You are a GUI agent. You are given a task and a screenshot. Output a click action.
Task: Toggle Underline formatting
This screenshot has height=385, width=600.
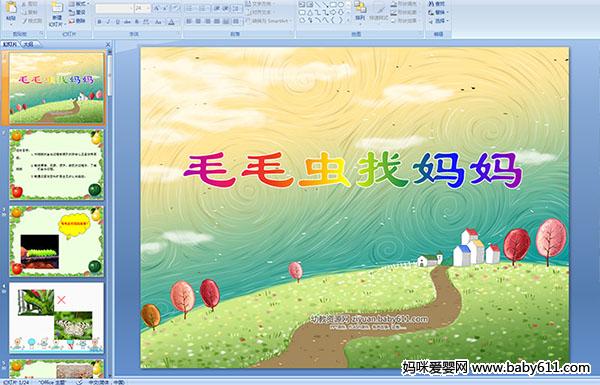pos(117,22)
